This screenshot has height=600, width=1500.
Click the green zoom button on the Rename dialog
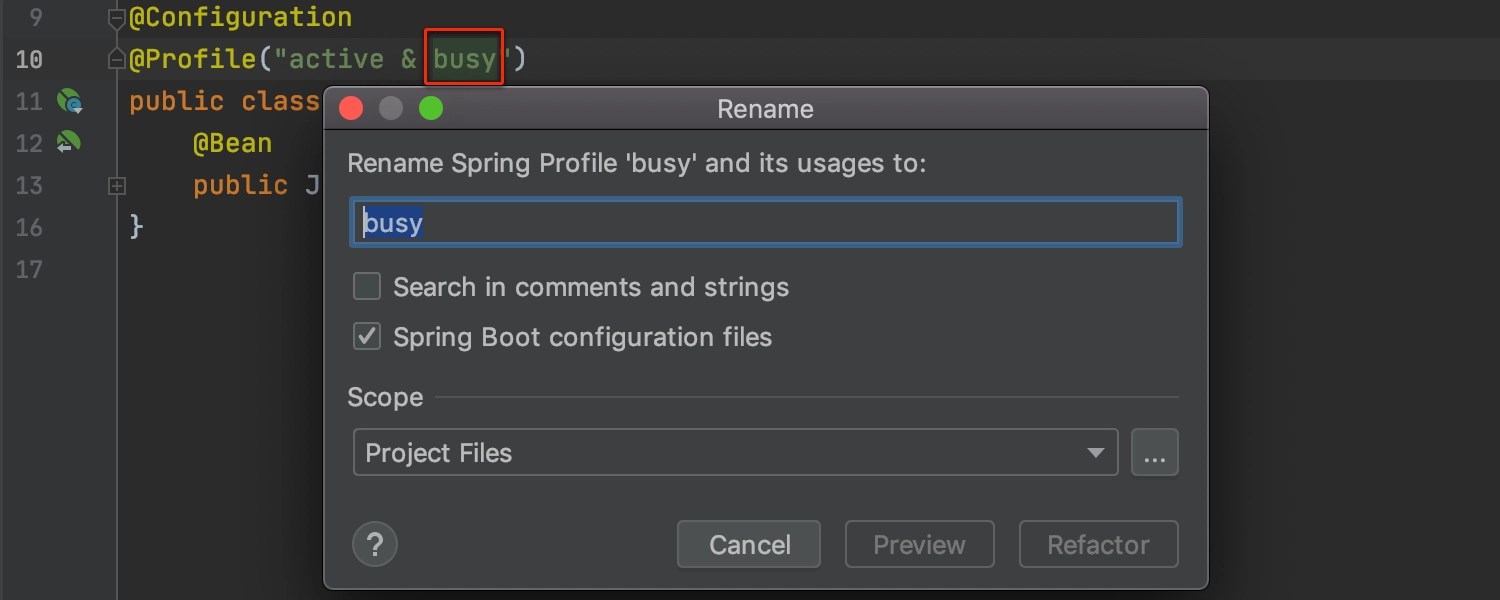tap(431, 108)
